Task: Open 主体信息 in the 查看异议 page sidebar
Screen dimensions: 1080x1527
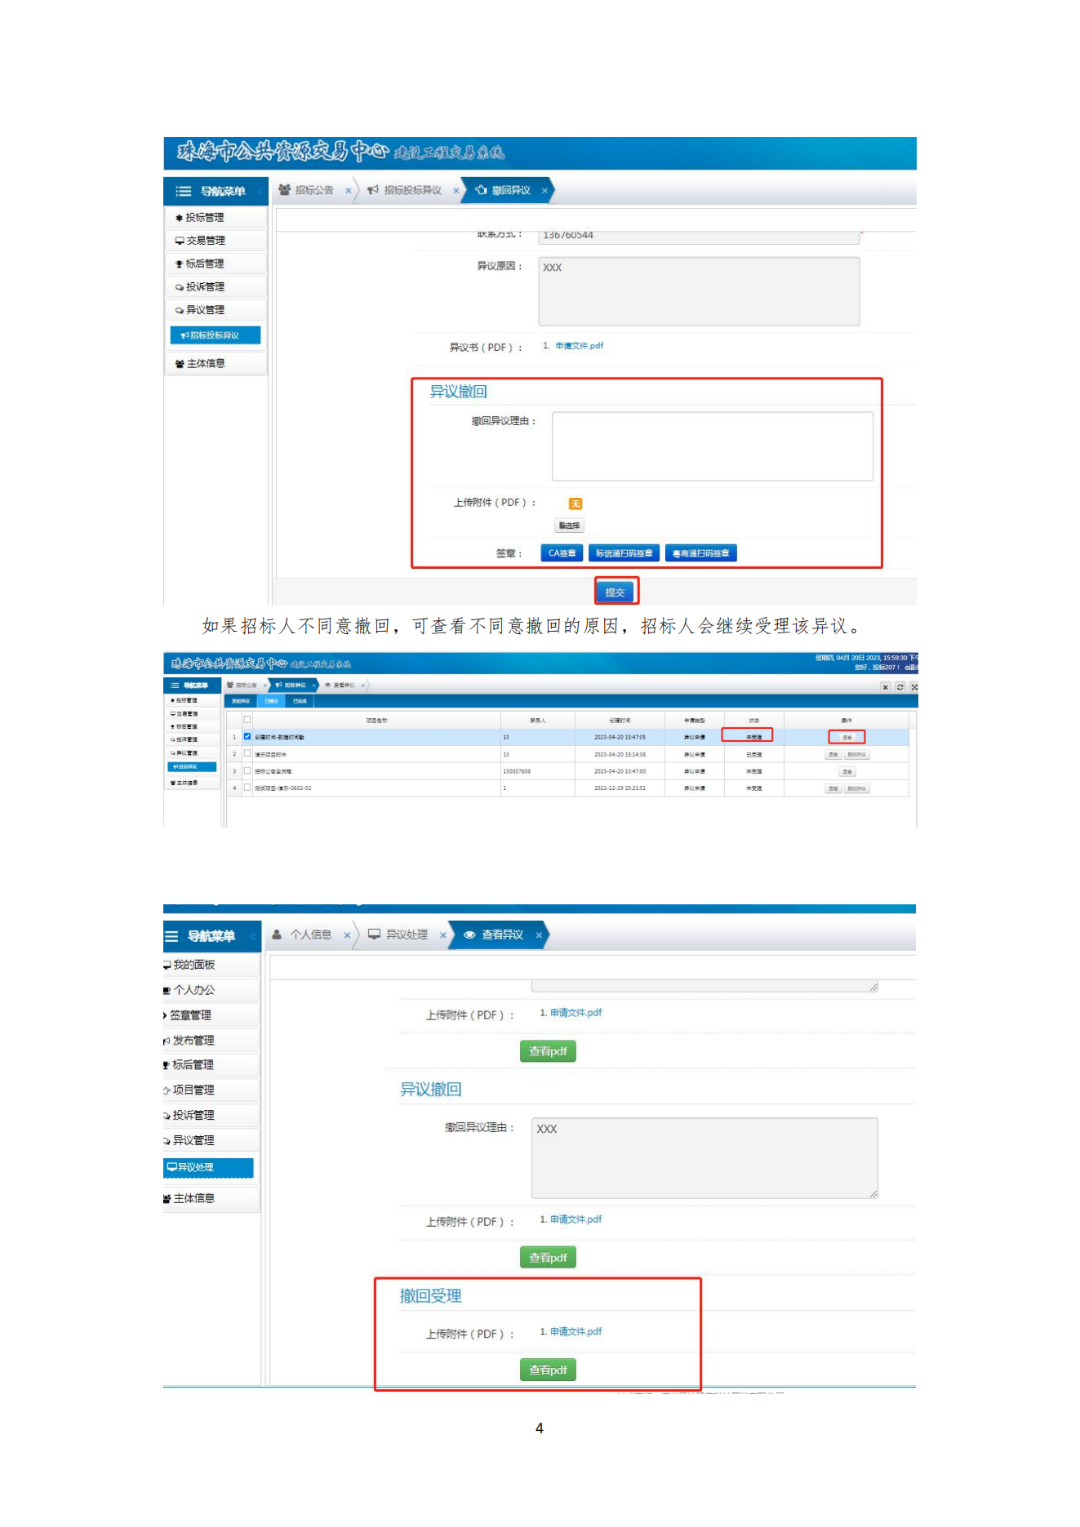Action: 211,1198
